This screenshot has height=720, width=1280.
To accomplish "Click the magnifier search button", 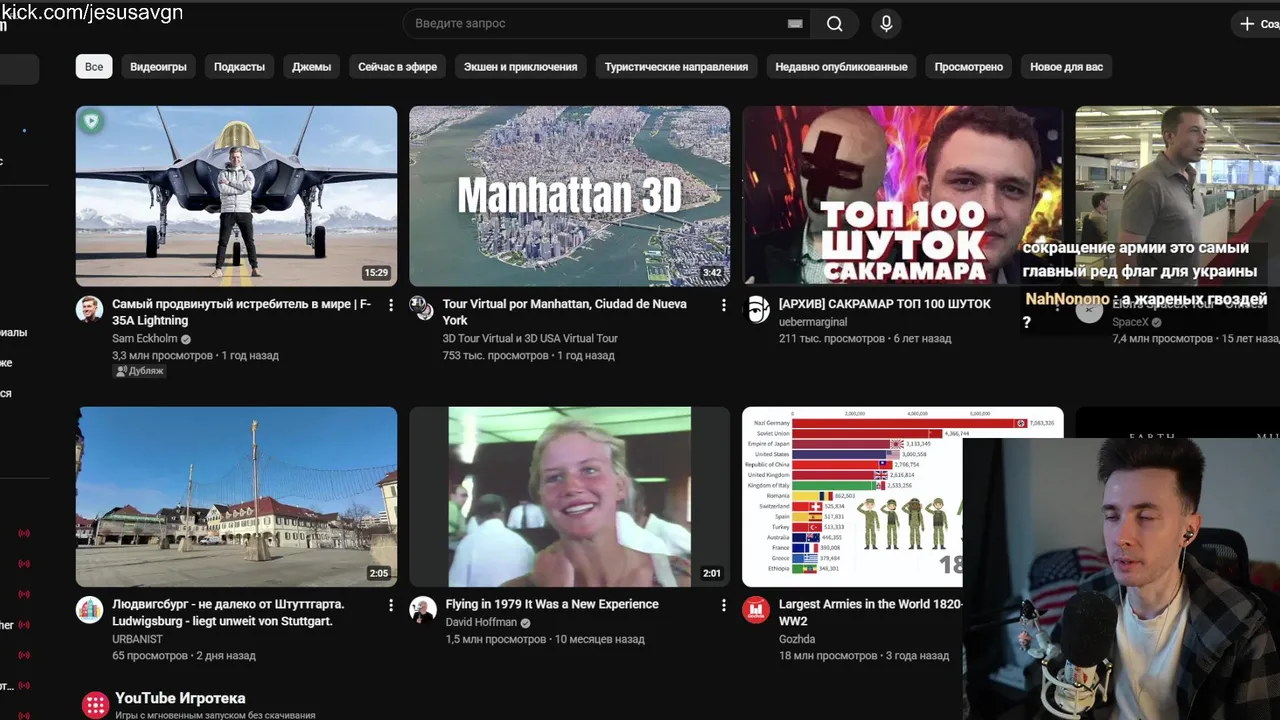I will pyautogui.click(x=834, y=24).
